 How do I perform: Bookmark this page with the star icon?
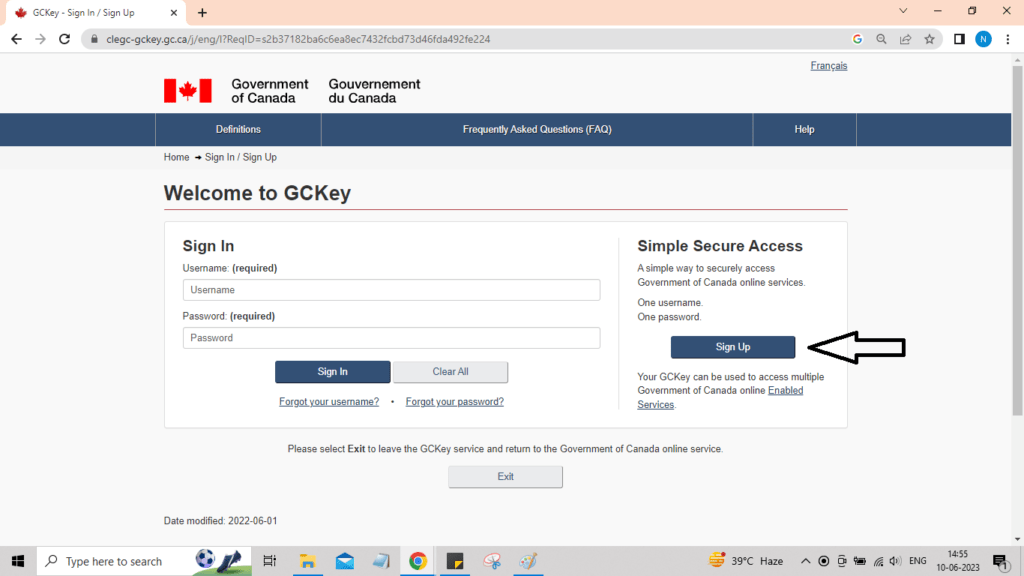930,39
